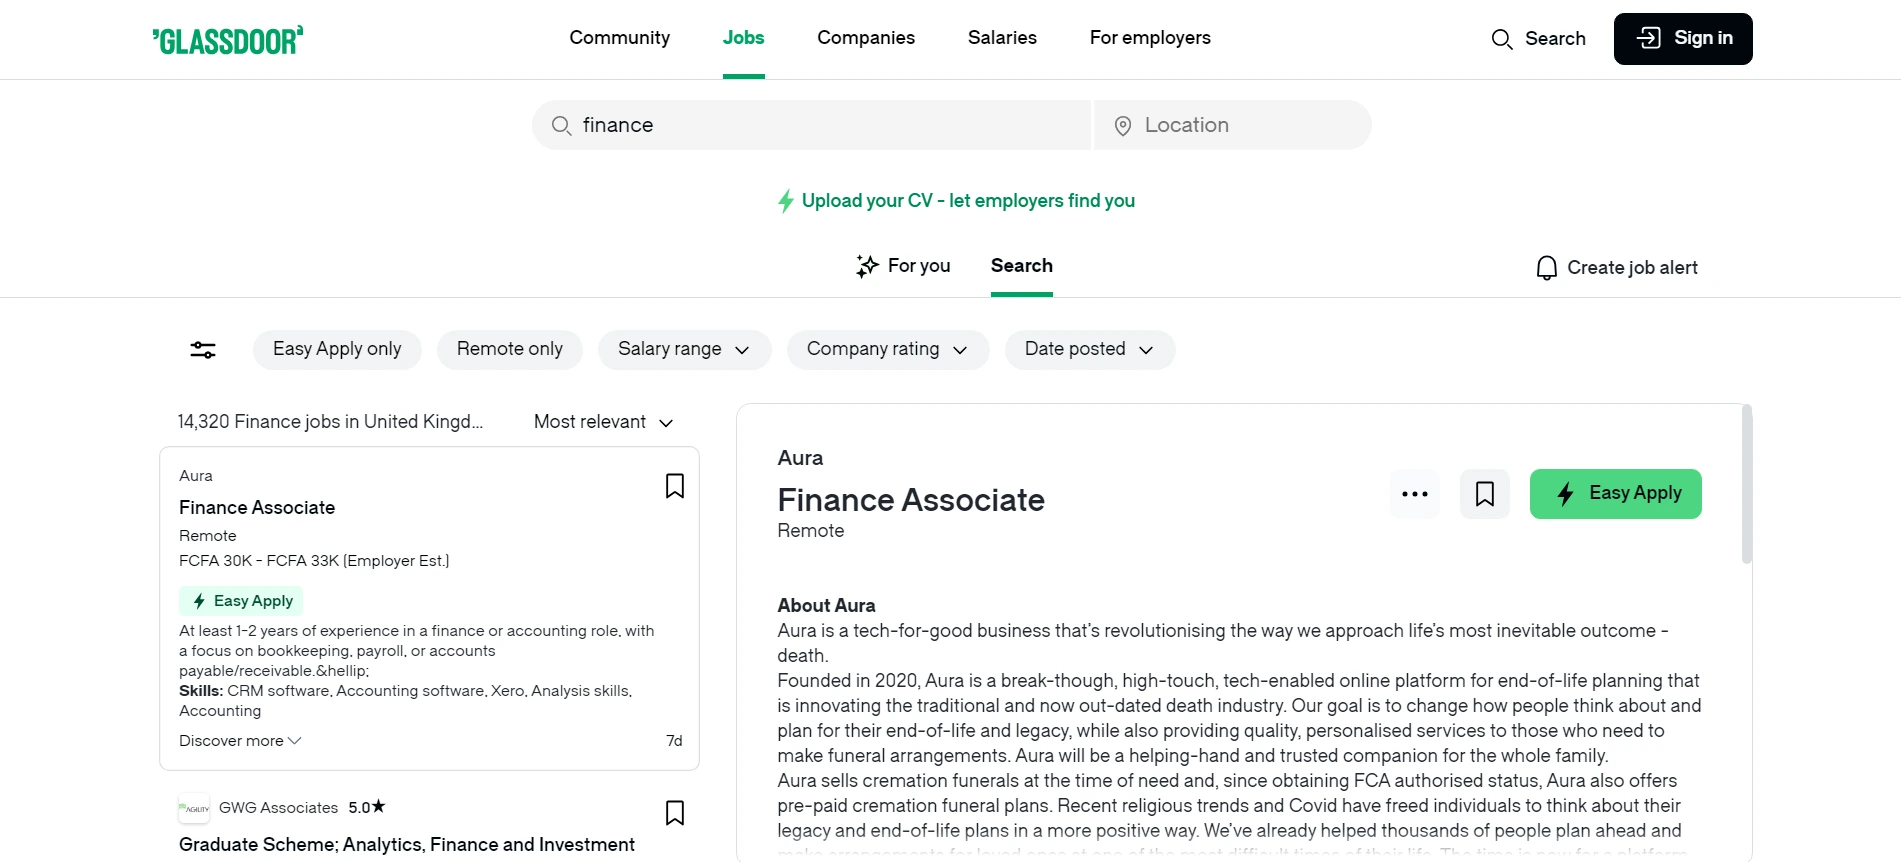Screen dimensions: 1901x862
Task: Click the Glassdoor logo
Action: [227, 39]
